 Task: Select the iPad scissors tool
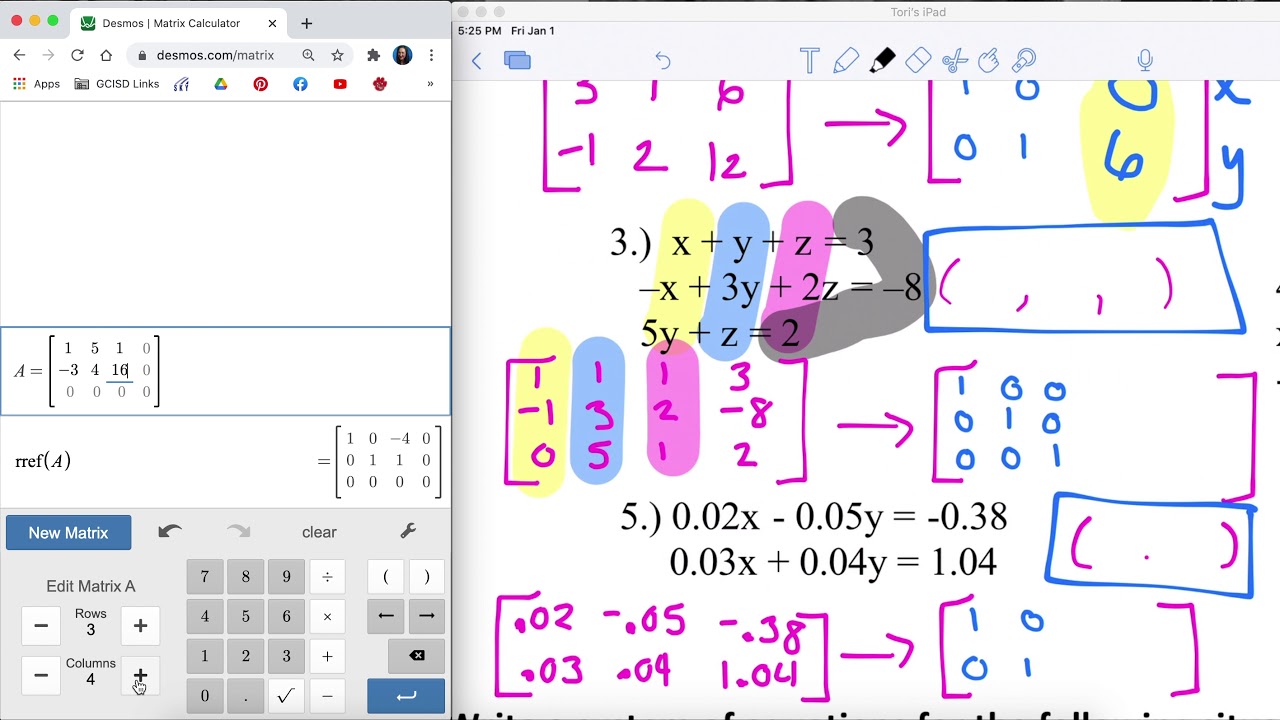coord(955,61)
